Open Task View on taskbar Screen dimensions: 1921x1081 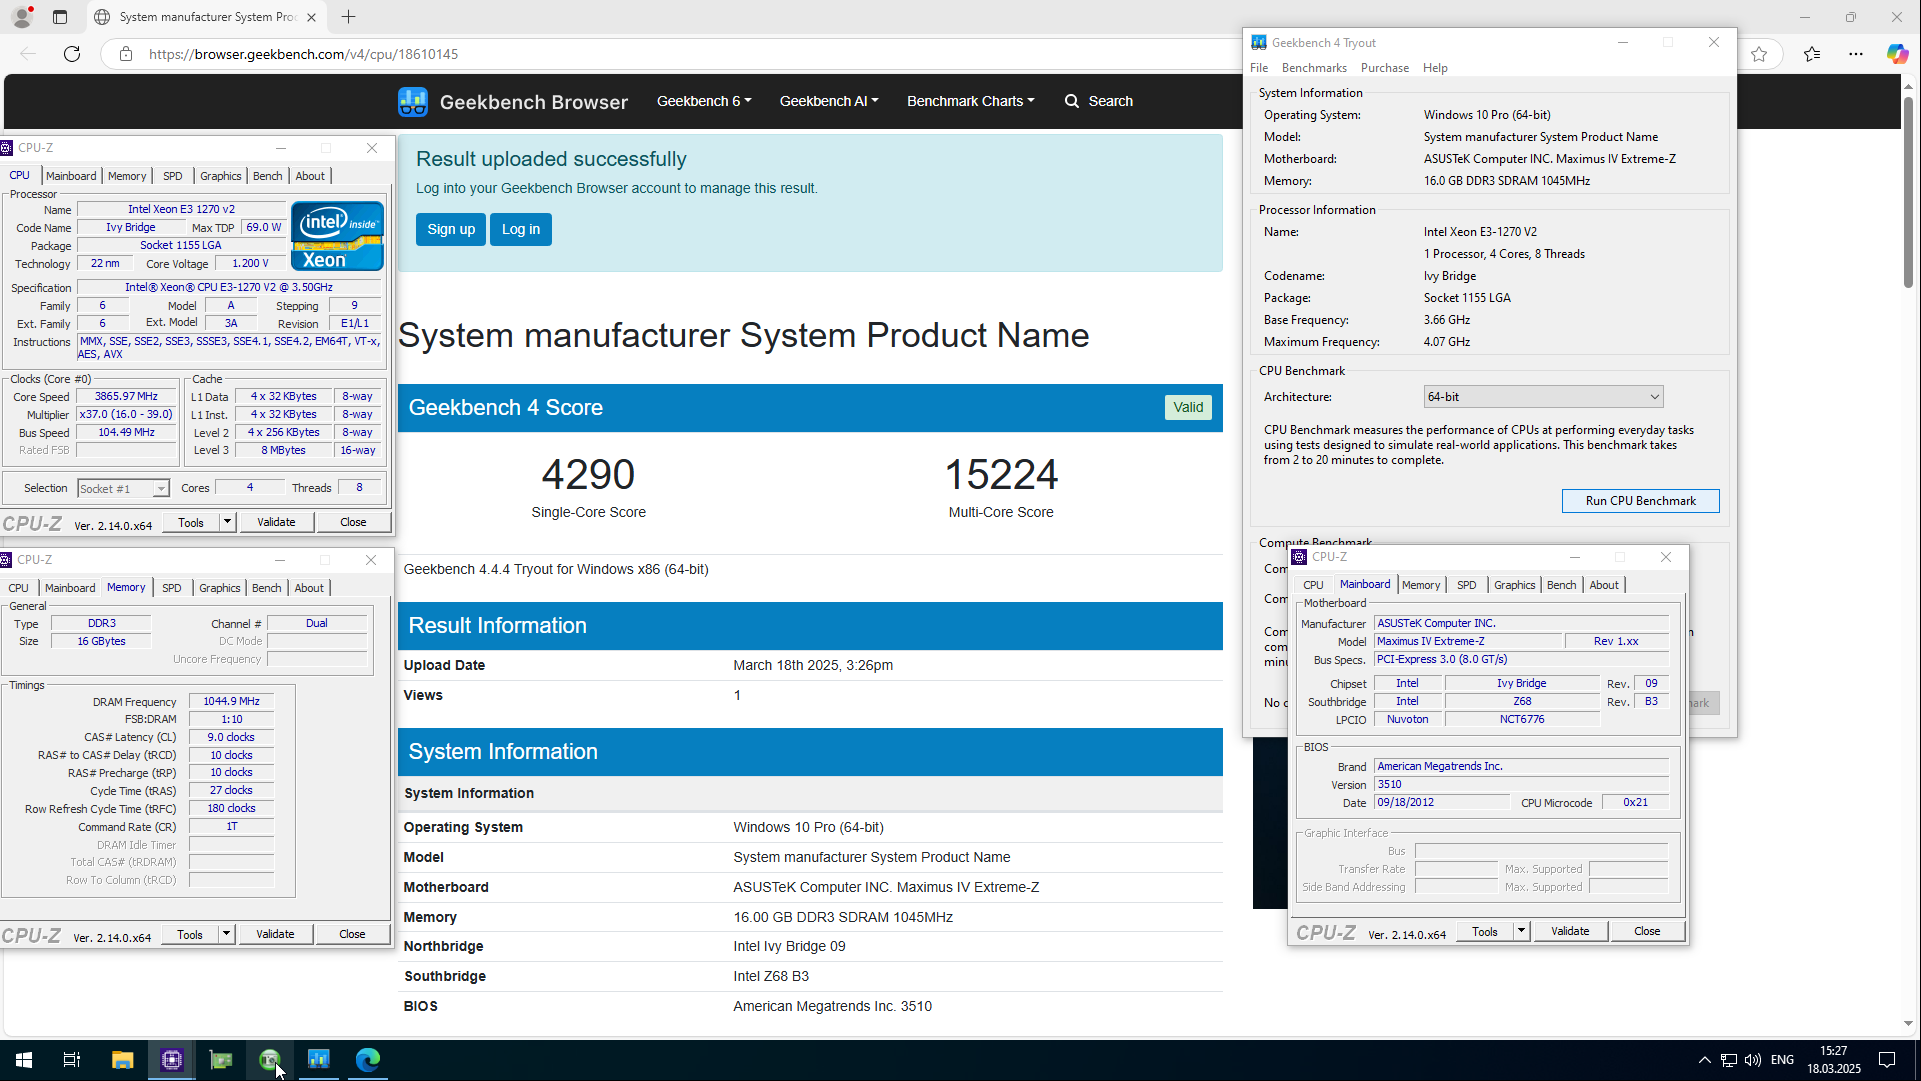72,1060
